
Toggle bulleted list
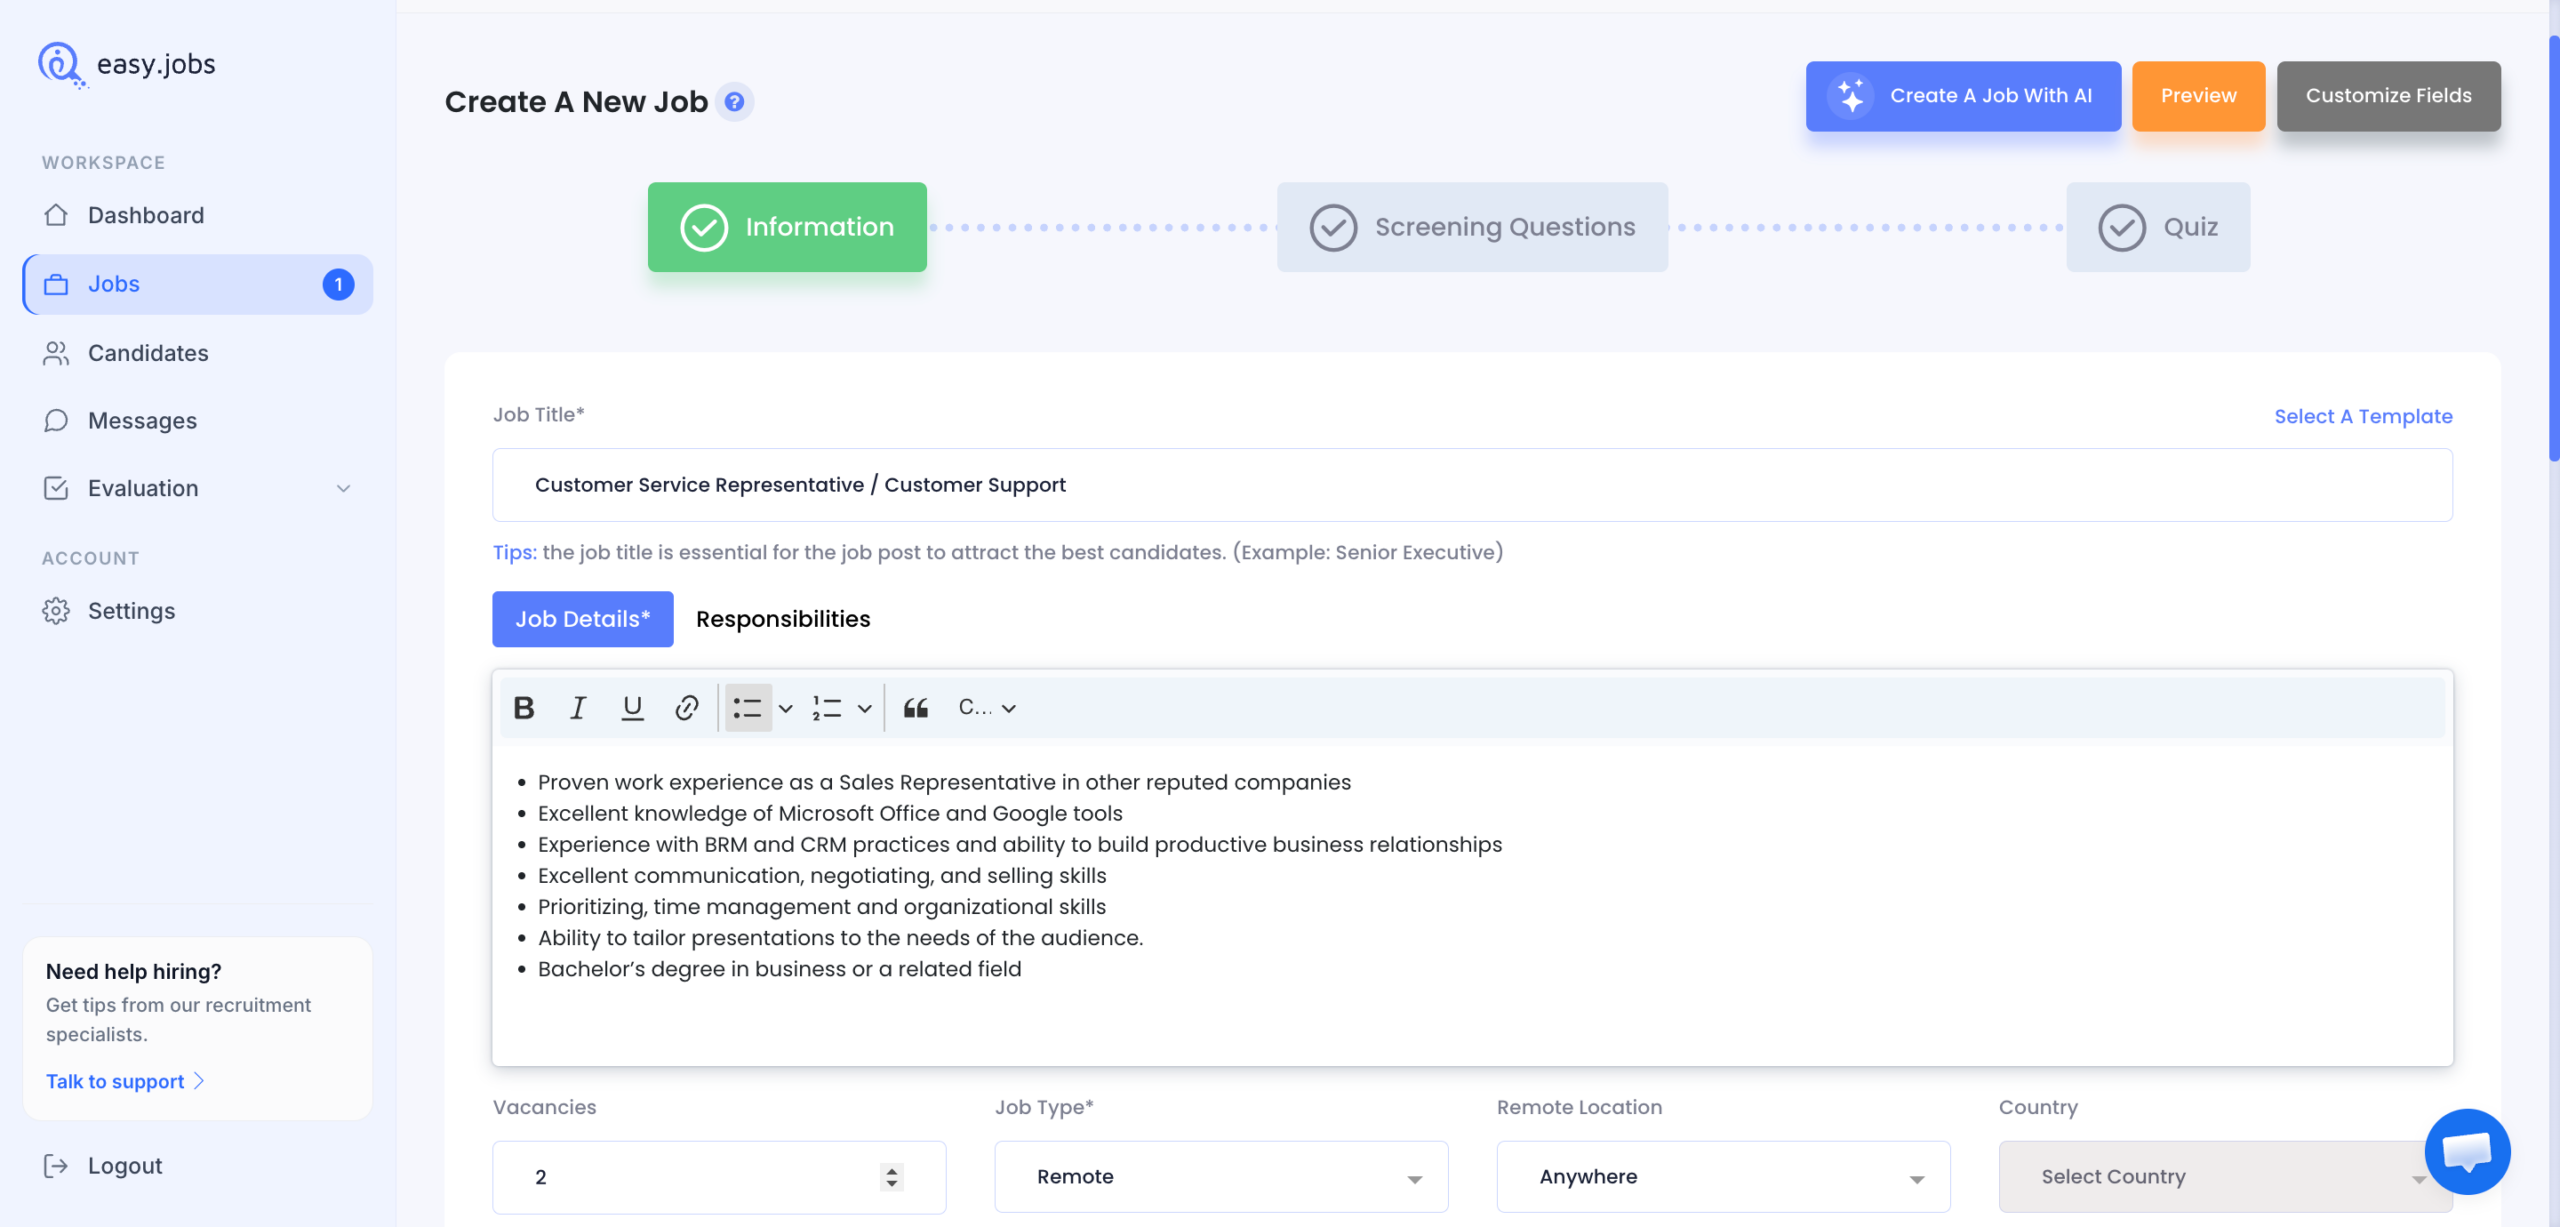[x=748, y=708]
